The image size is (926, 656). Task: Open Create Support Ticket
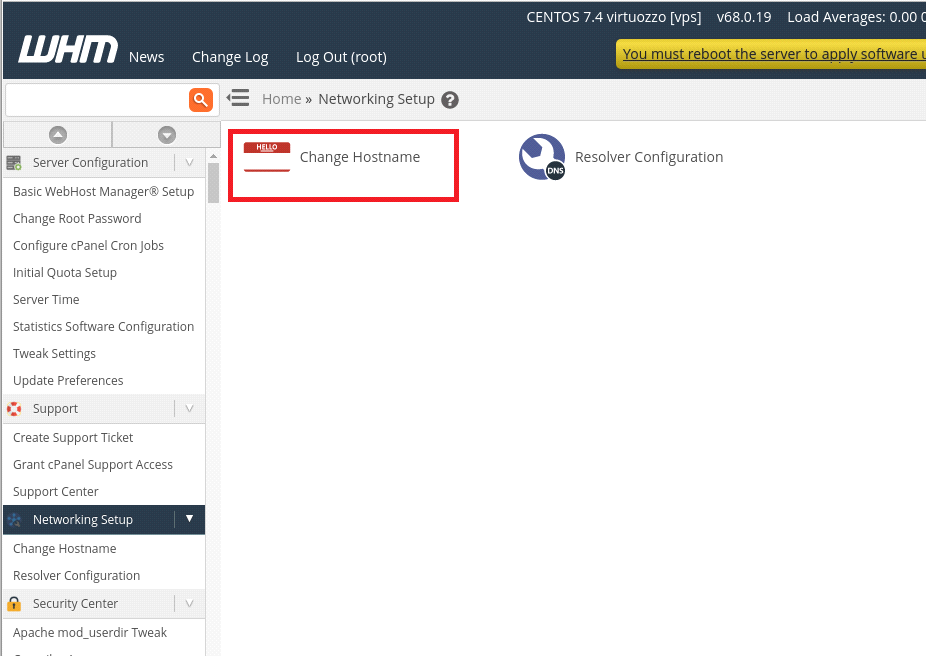tap(73, 438)
